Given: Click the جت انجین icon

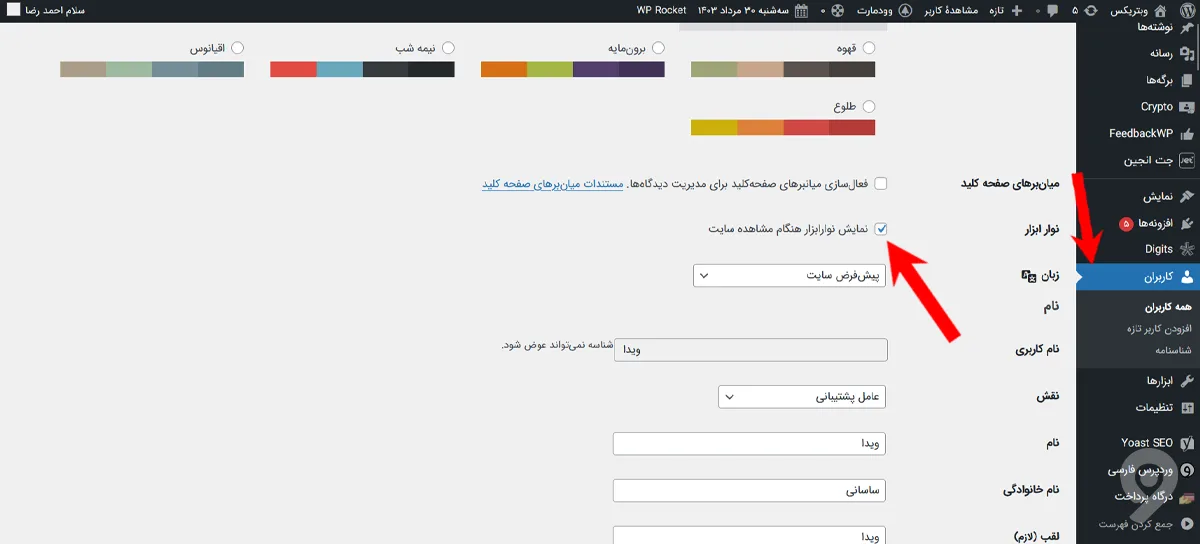Looking at the screenshot, I should (x=1186, y=159).
